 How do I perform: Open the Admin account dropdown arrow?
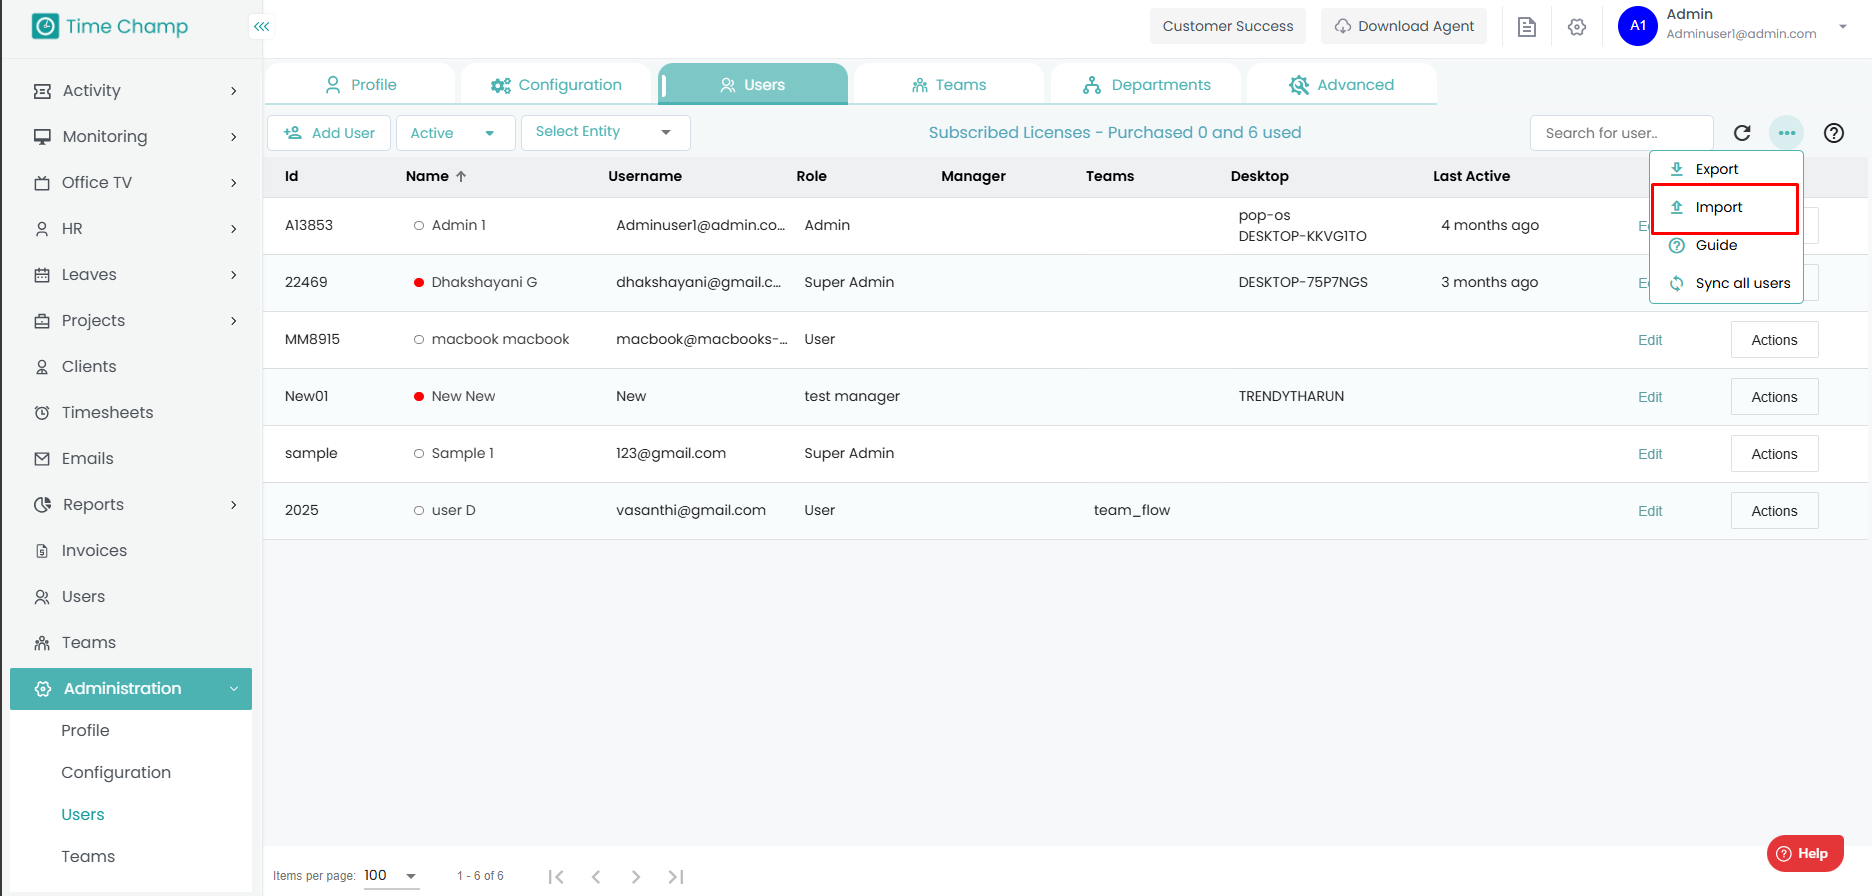[x=1843, y=27]
